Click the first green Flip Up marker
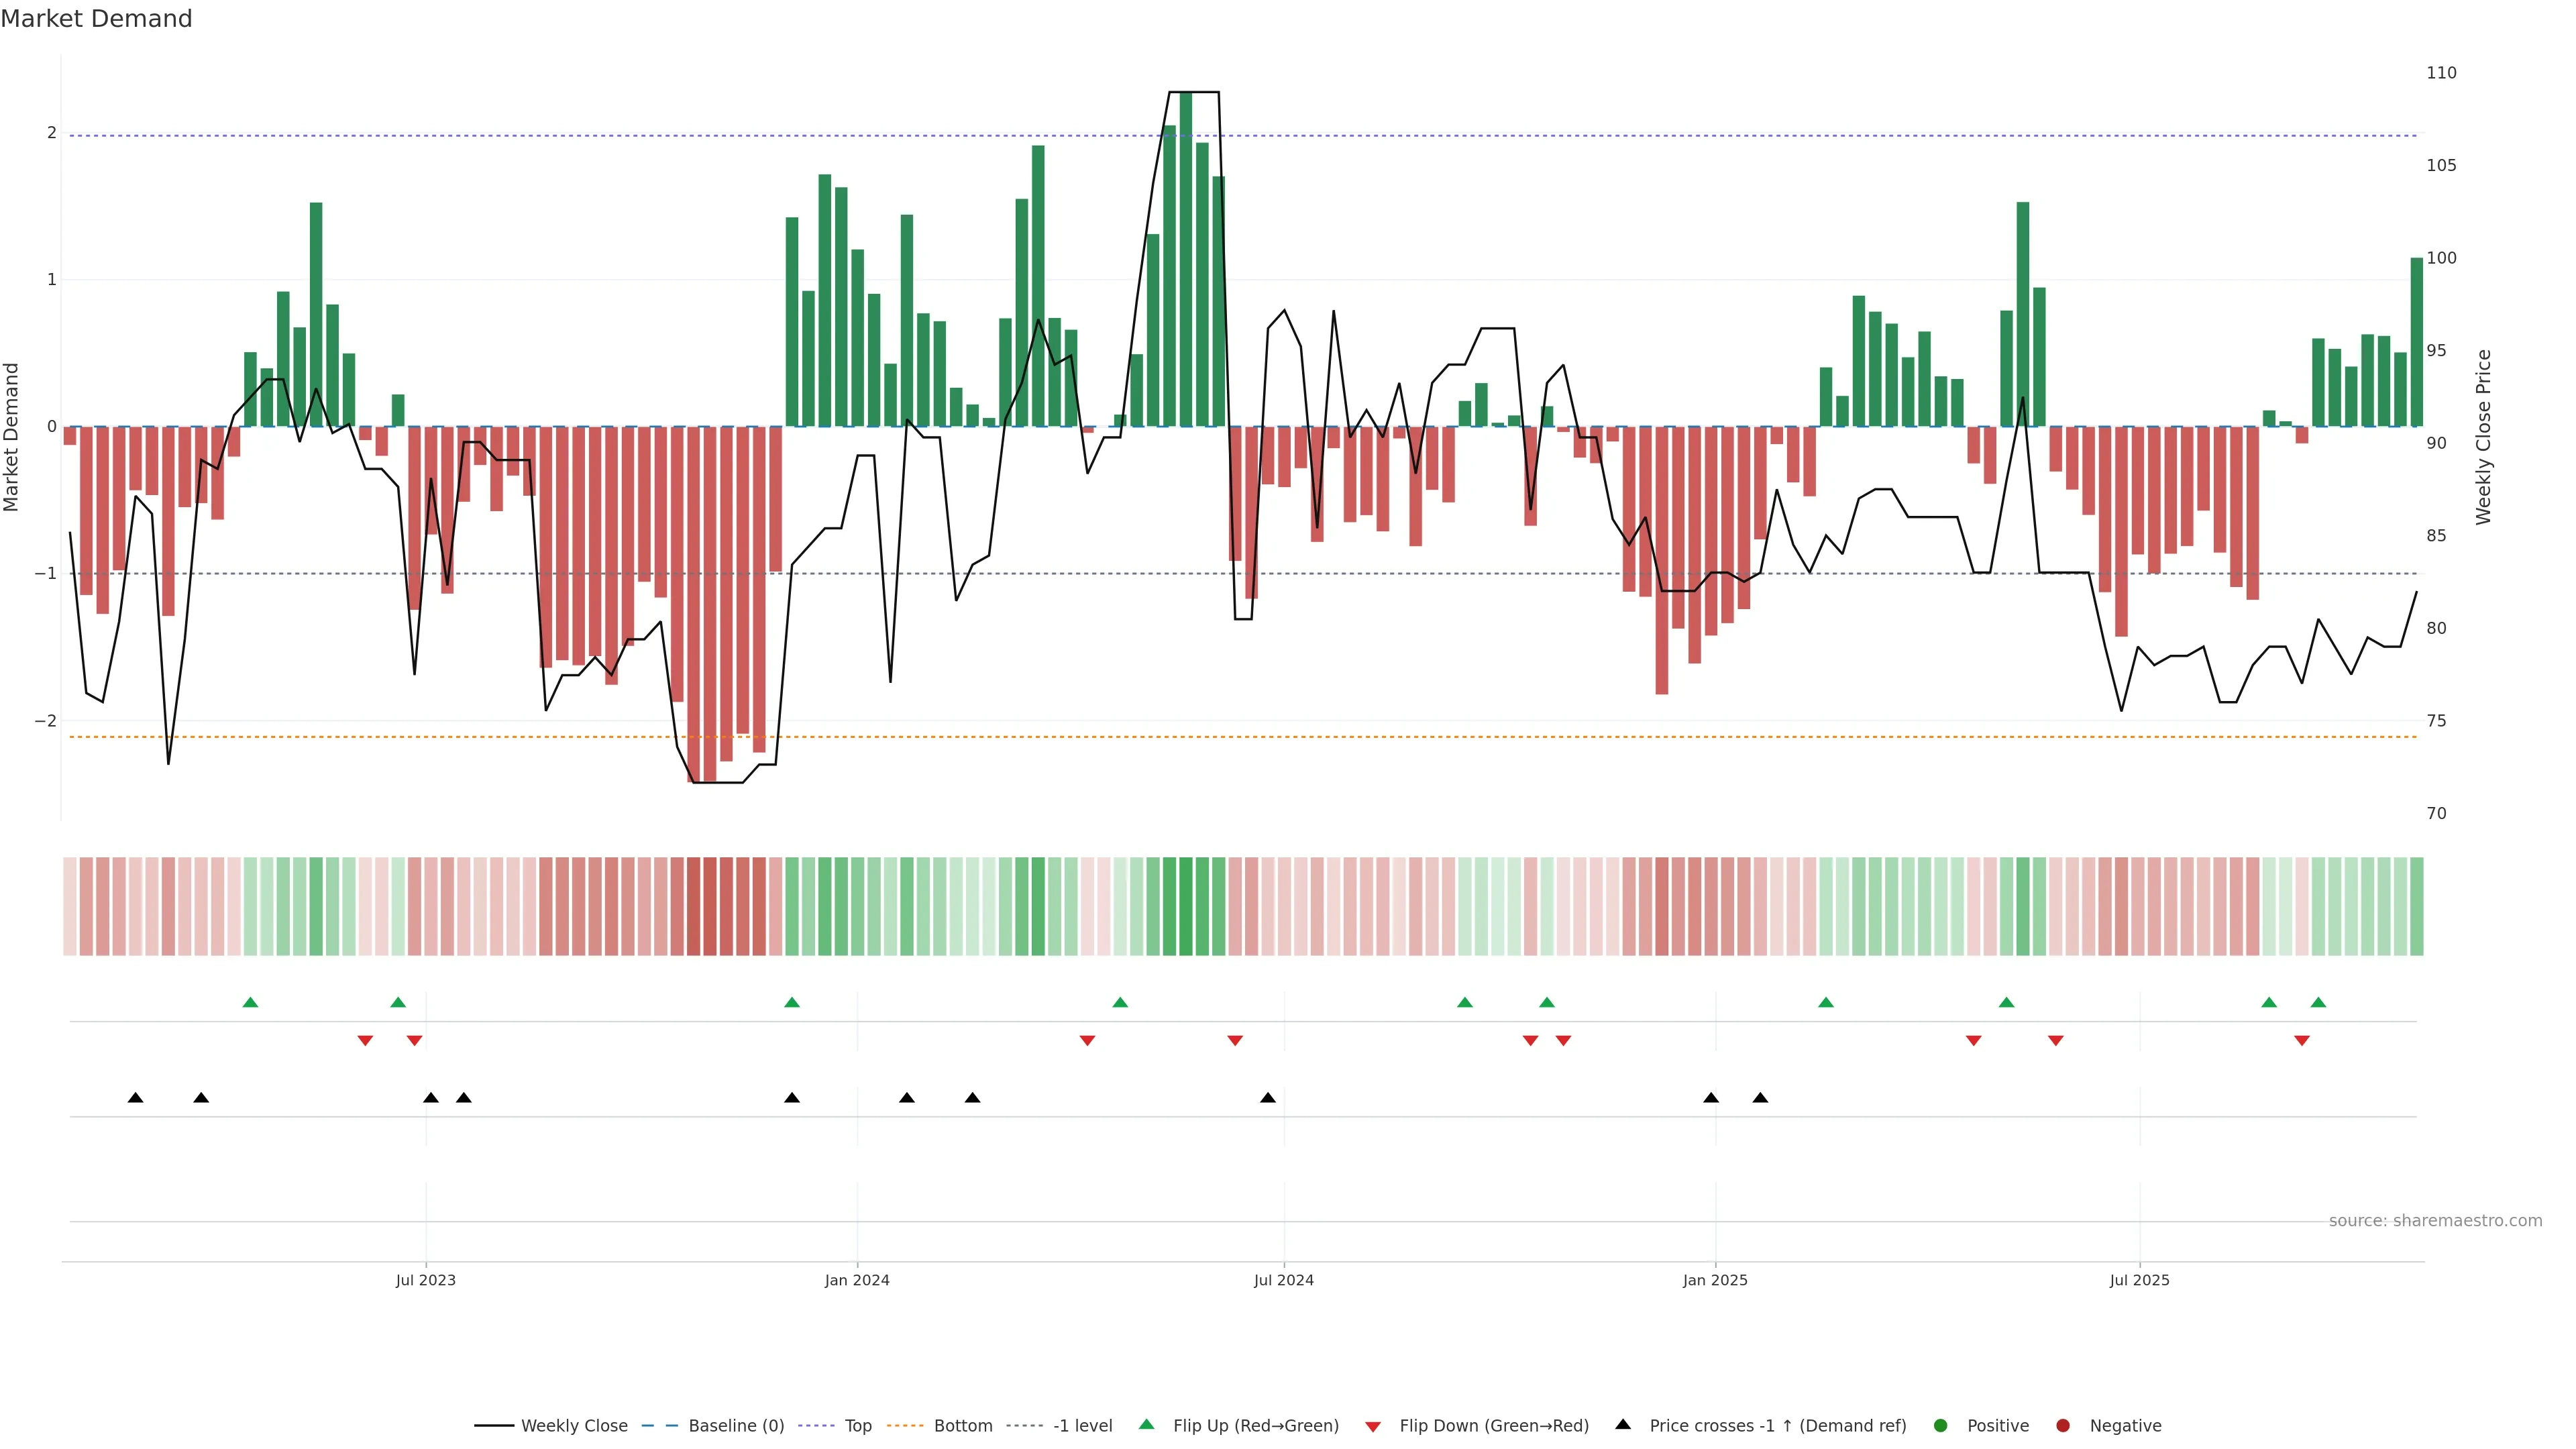This screenshot has width=2576, height=1449. pyautogui.click(x=251, y=1002)
